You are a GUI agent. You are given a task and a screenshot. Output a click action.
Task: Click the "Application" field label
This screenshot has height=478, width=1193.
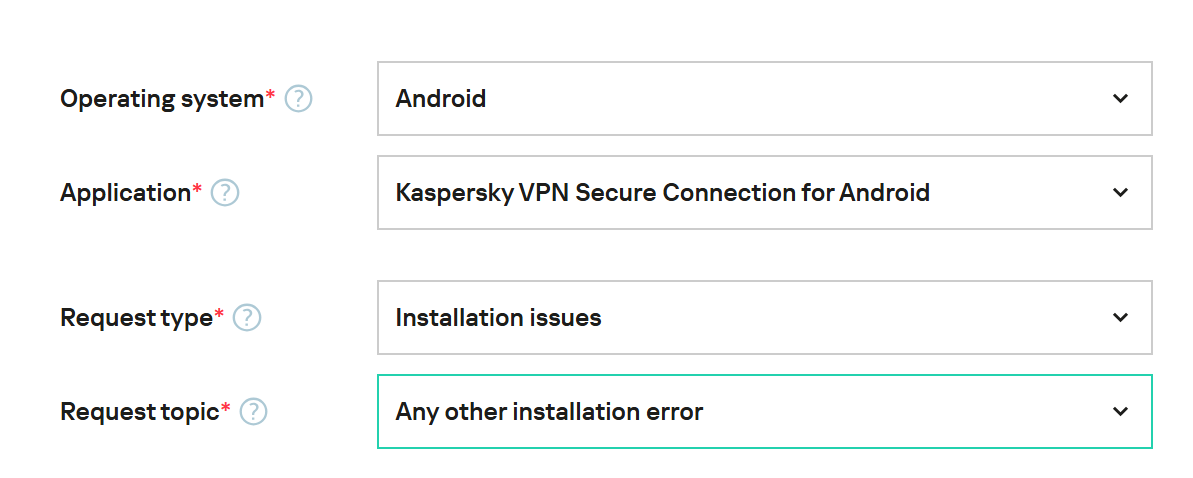coord(125,193)
